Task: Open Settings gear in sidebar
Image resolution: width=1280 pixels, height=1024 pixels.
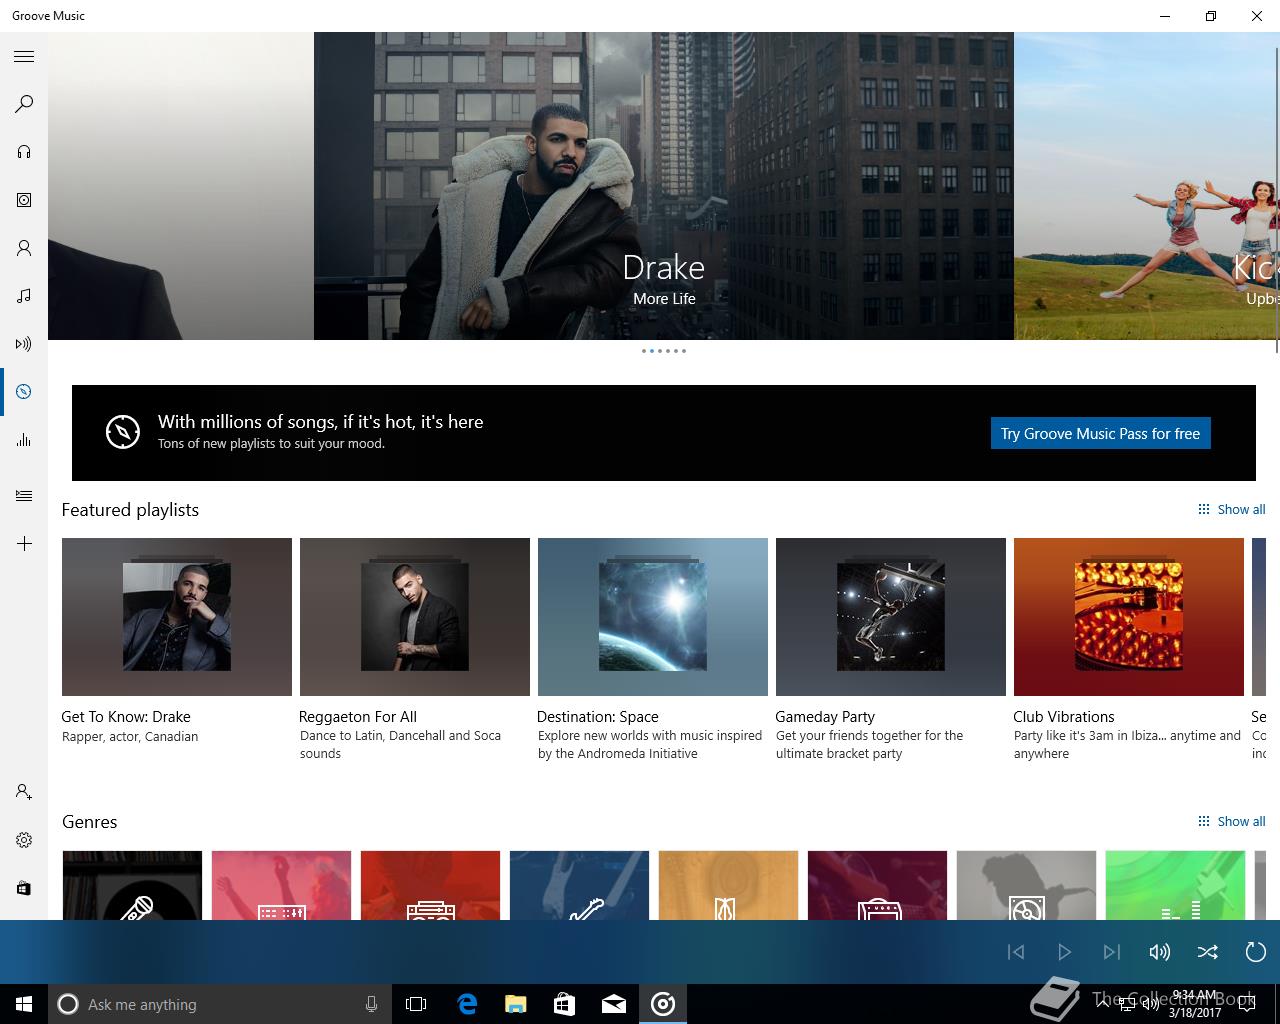Action: point(24,840)
